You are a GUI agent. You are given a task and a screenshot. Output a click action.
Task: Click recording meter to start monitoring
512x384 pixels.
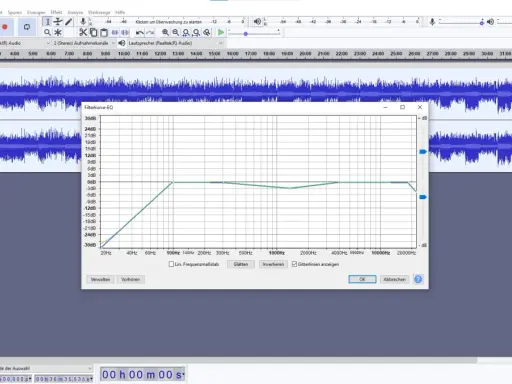(169, 22)
